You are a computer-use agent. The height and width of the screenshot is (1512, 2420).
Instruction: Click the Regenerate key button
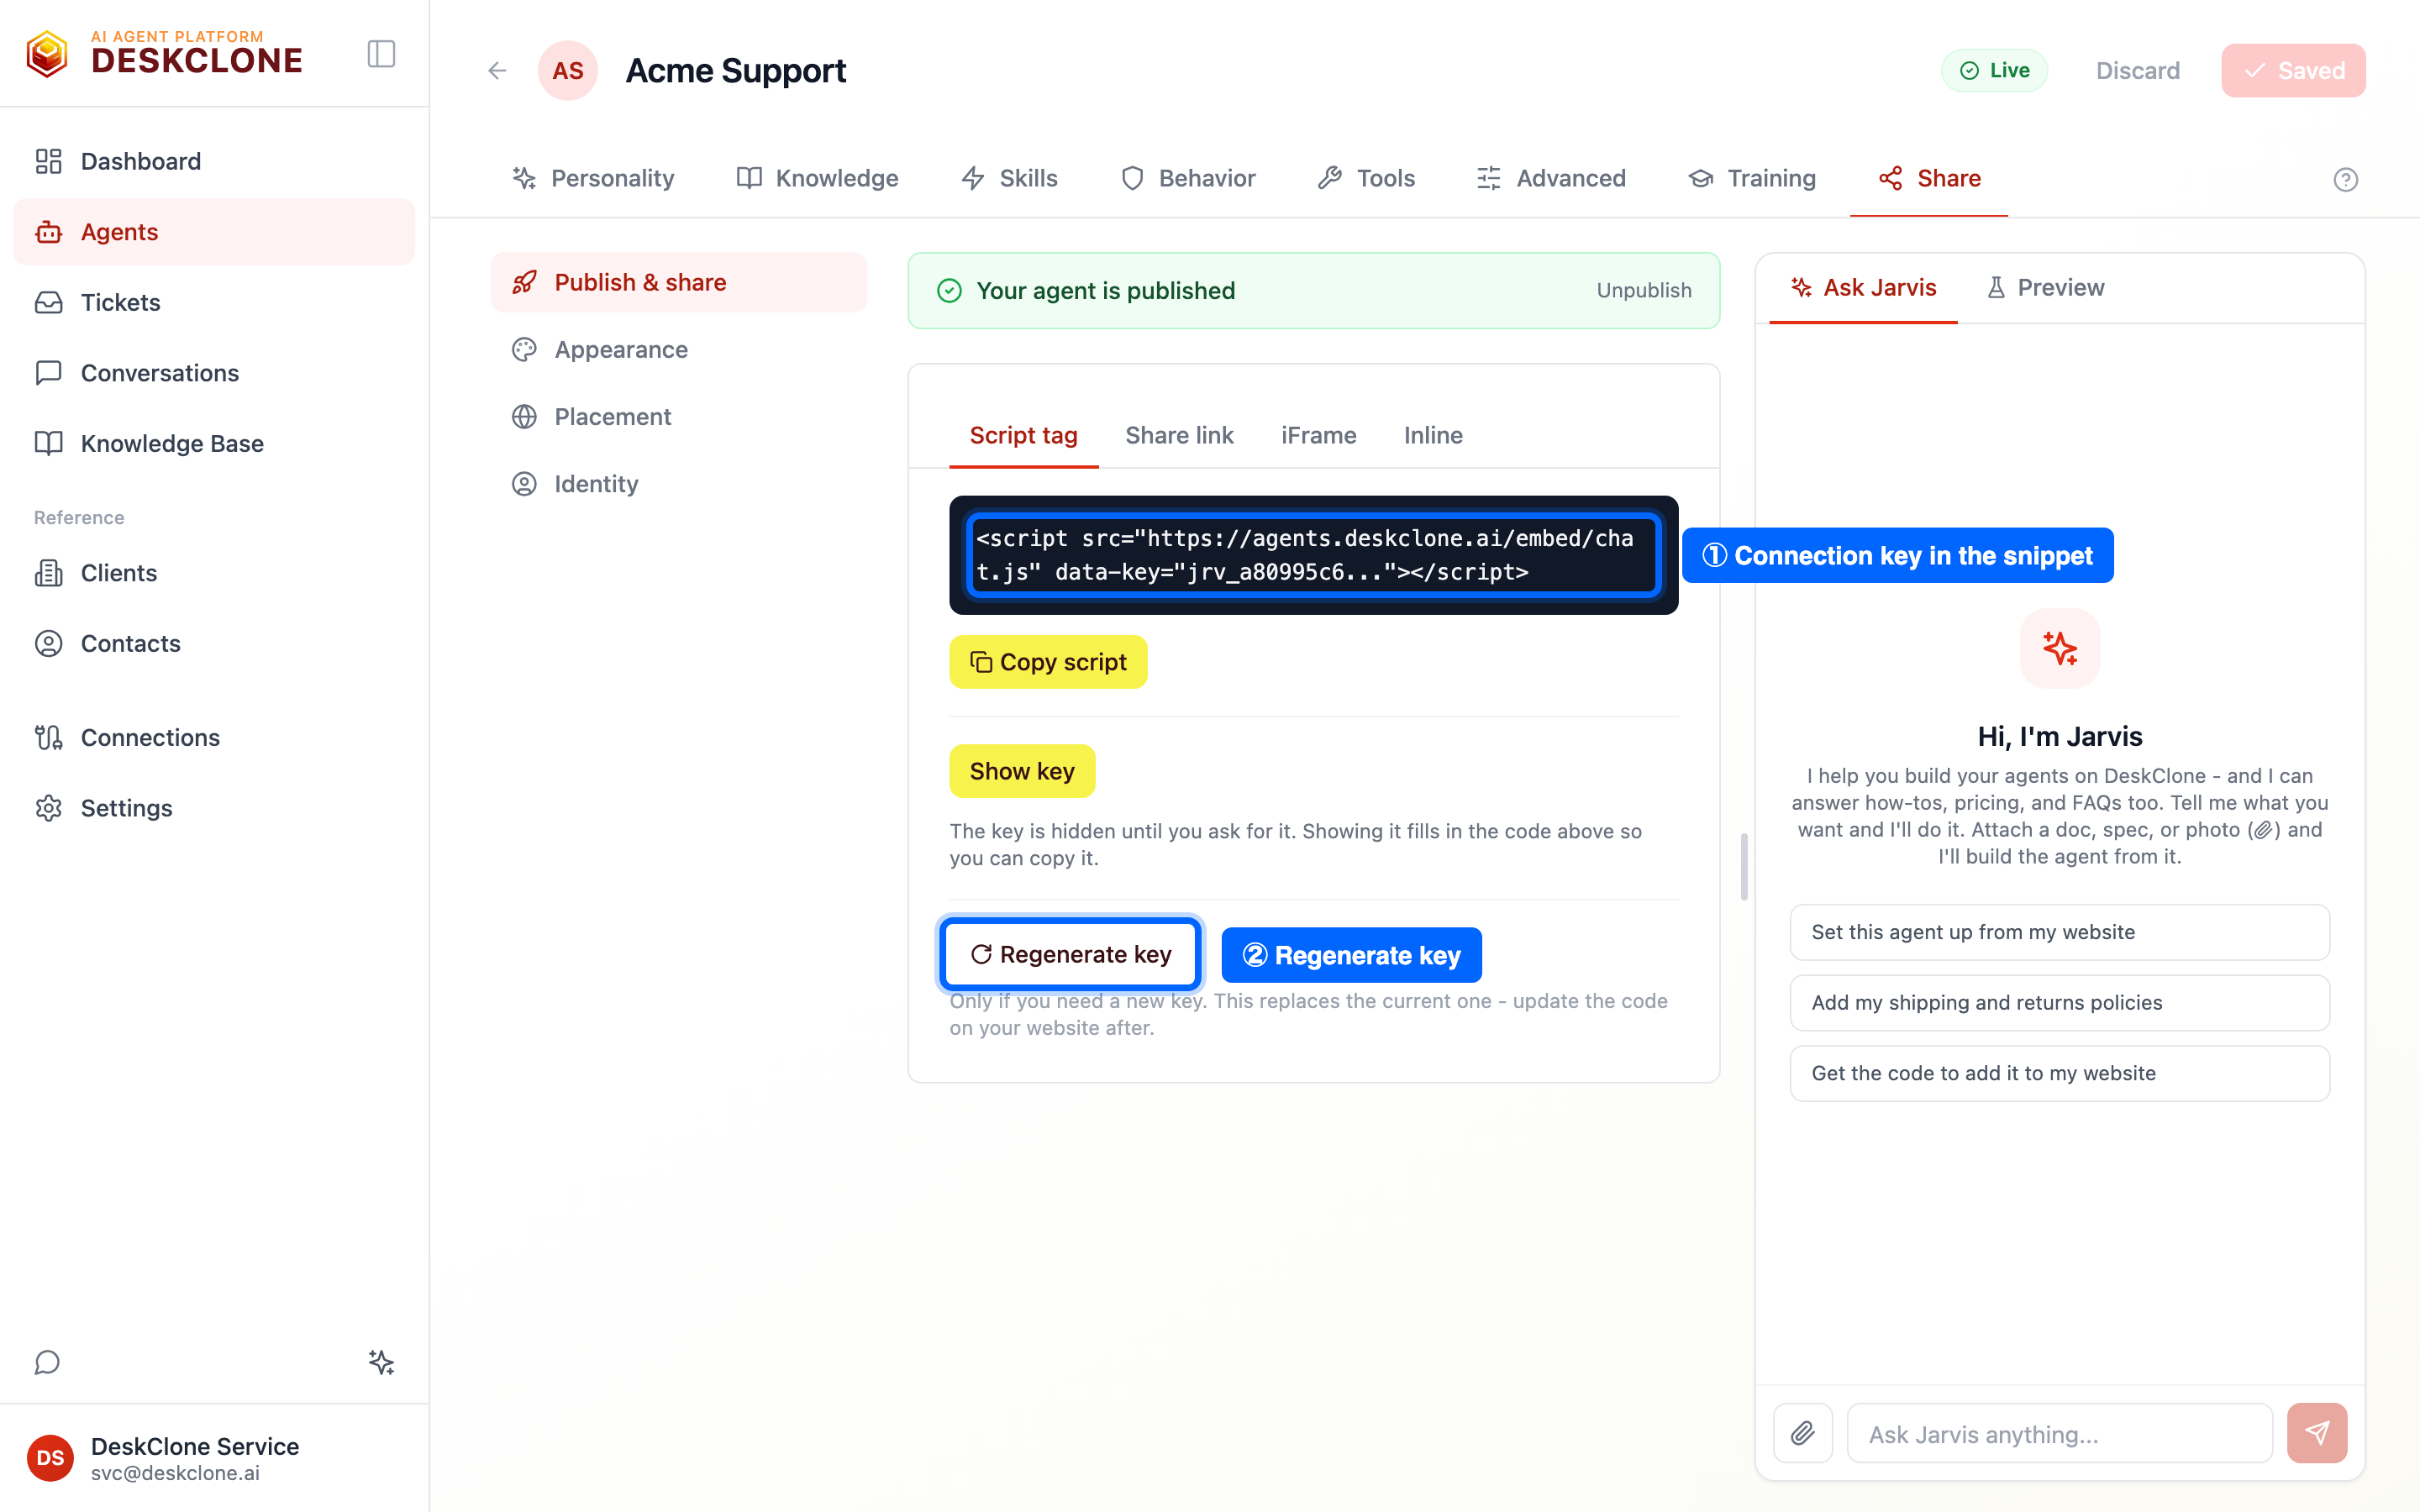coord(1070,954)
